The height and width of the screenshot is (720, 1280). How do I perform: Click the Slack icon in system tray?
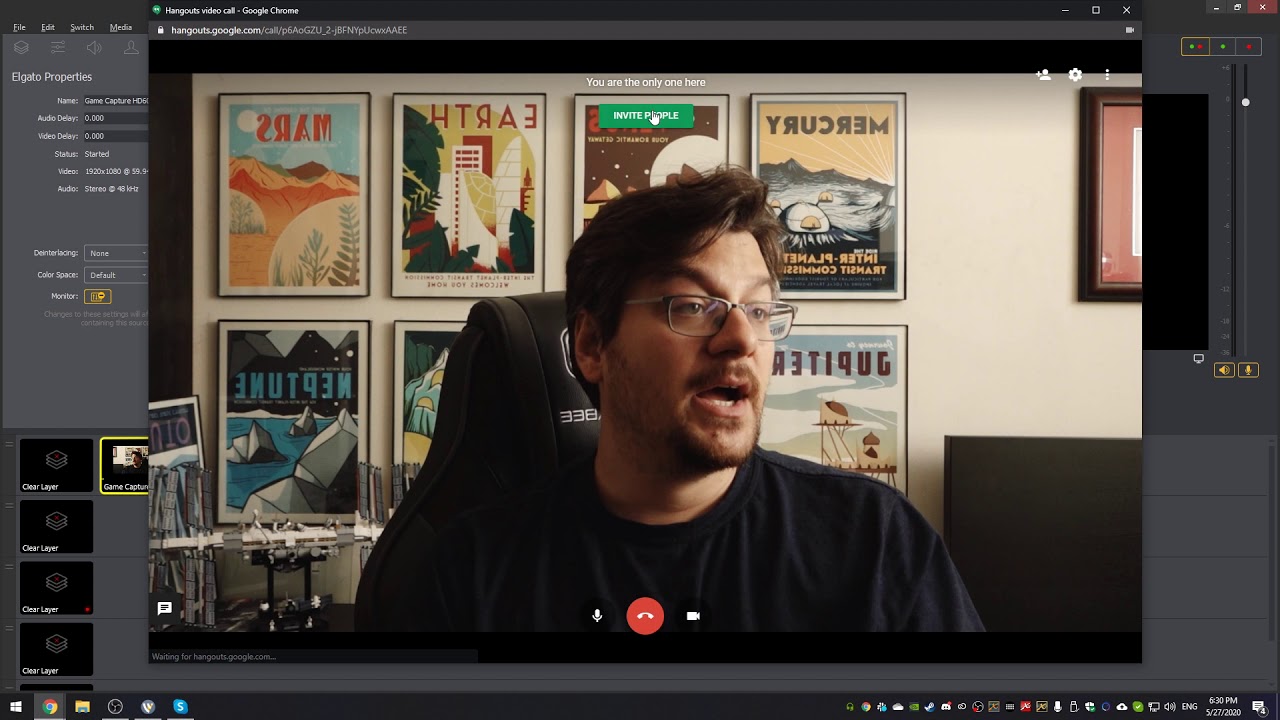[x=882, y=707]
